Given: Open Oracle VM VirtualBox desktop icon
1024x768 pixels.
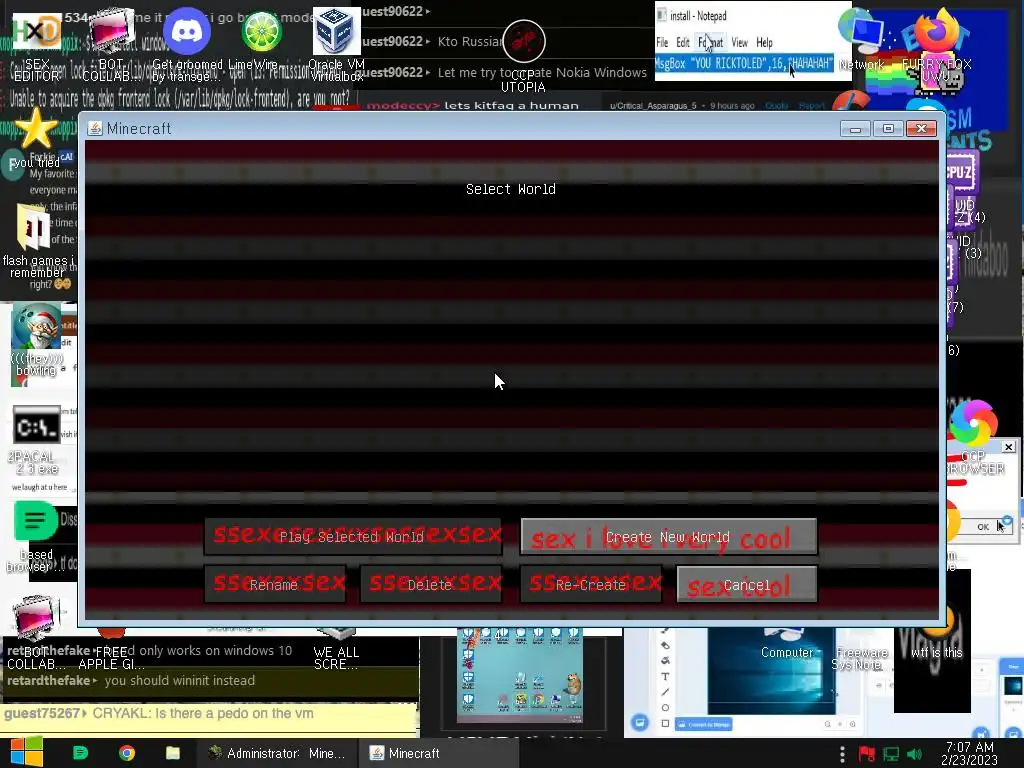Looking at the screenshot, I should coord(336,31).
